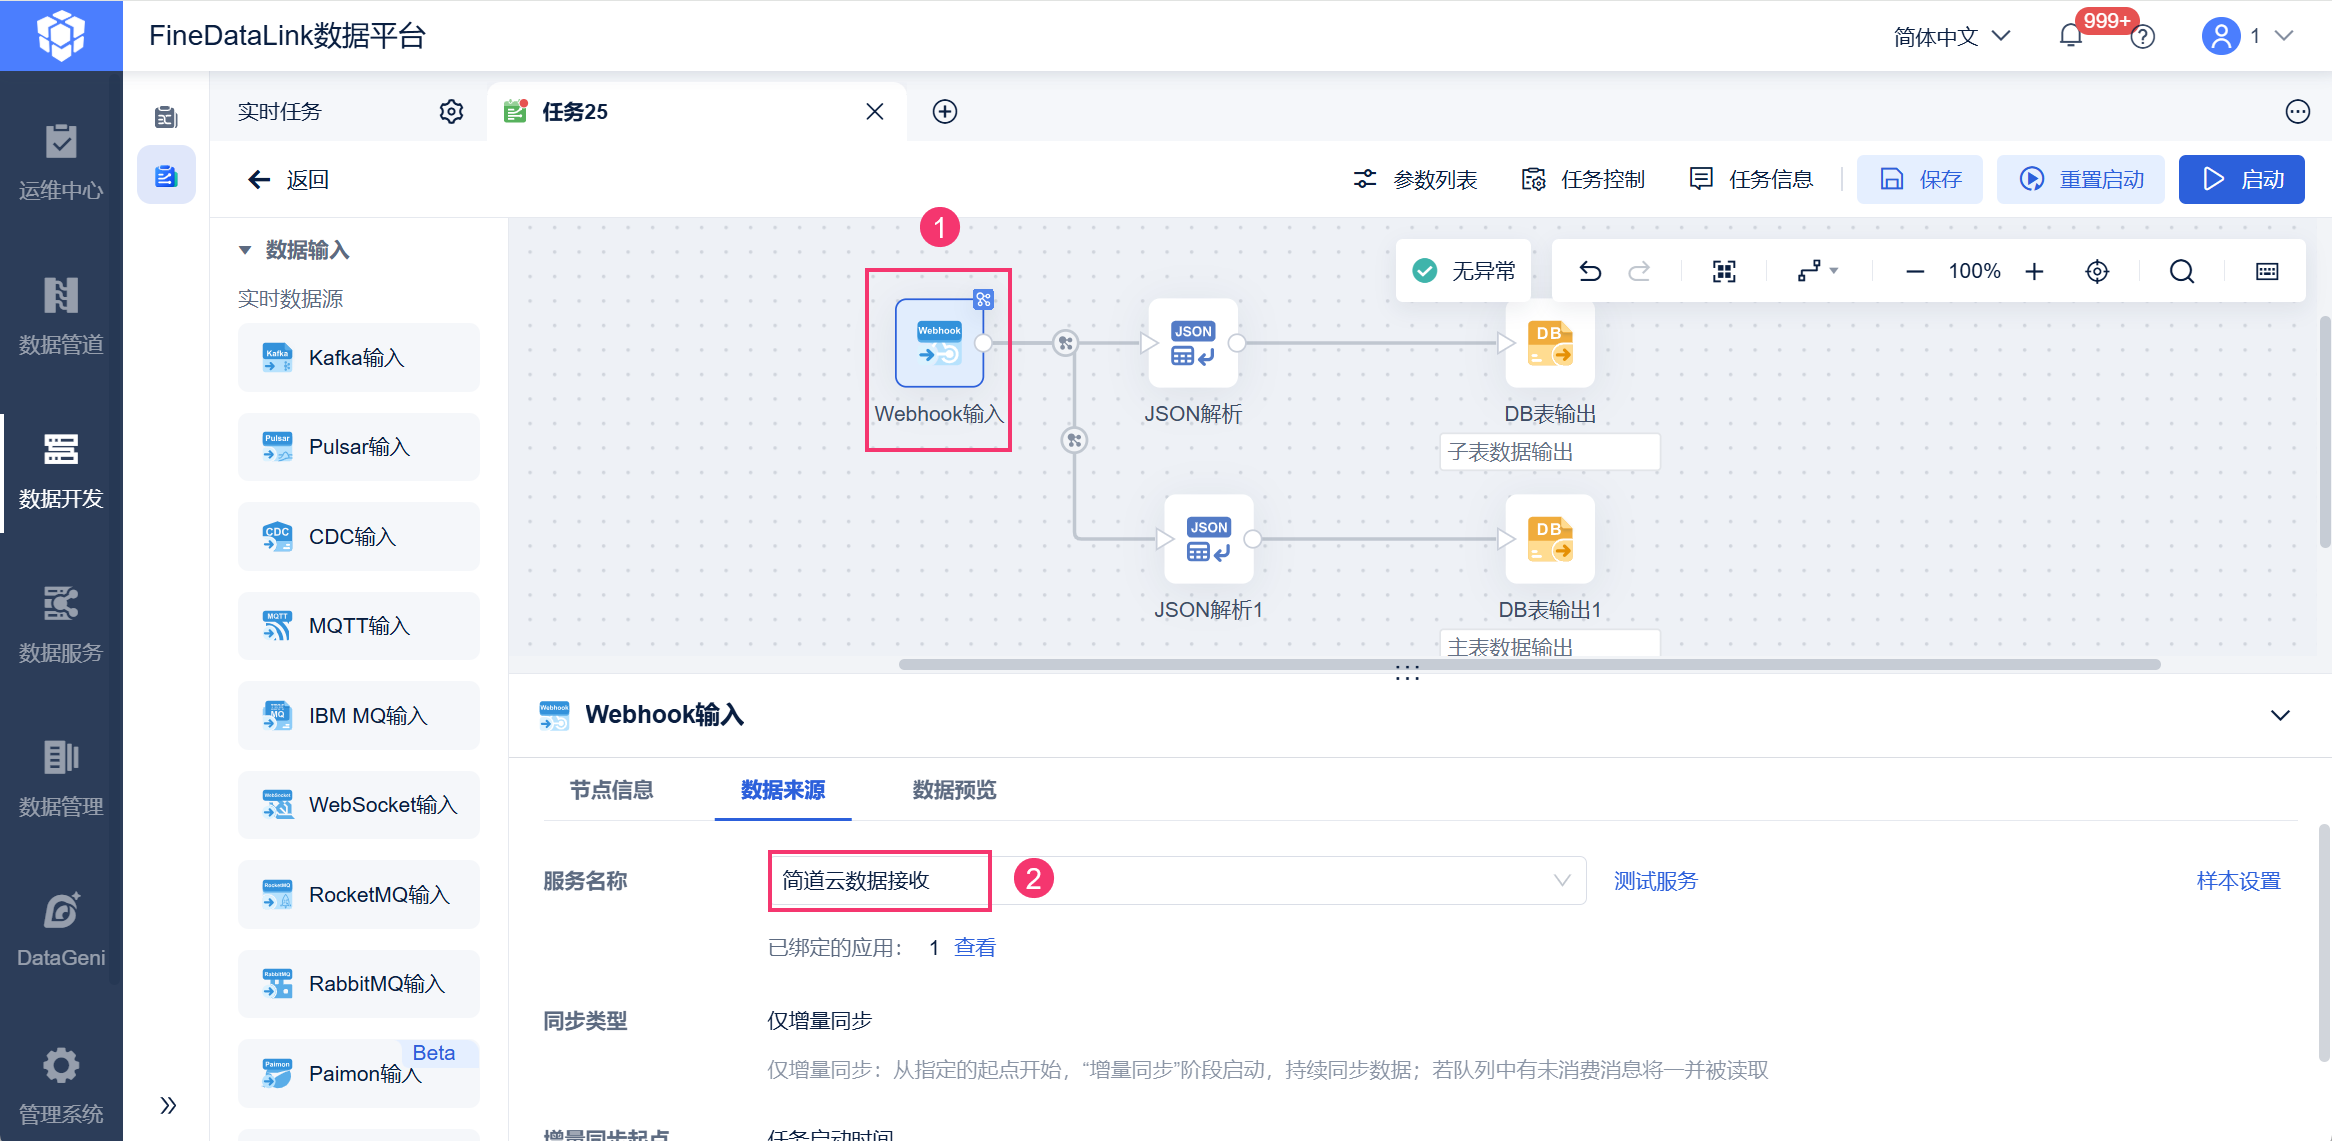The height and width of the screenshot is (1141, 2332).
Task: Open the more options ellipsis menu
Action: tap(2298, 111)
